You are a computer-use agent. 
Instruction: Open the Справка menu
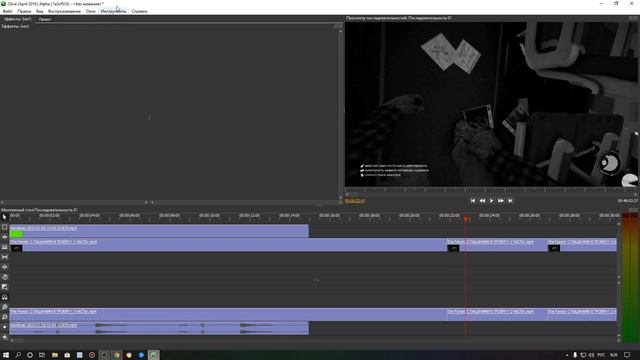[139, 11]
